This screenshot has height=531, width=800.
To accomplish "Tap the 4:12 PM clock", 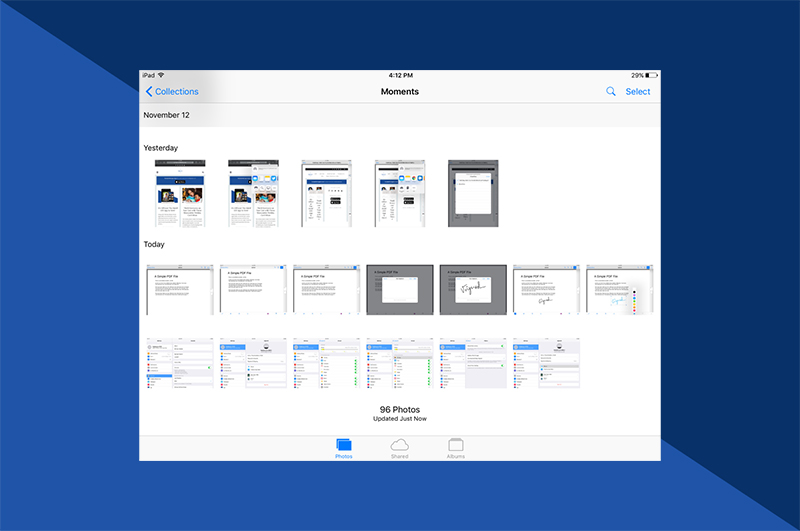I will point(401,75).
